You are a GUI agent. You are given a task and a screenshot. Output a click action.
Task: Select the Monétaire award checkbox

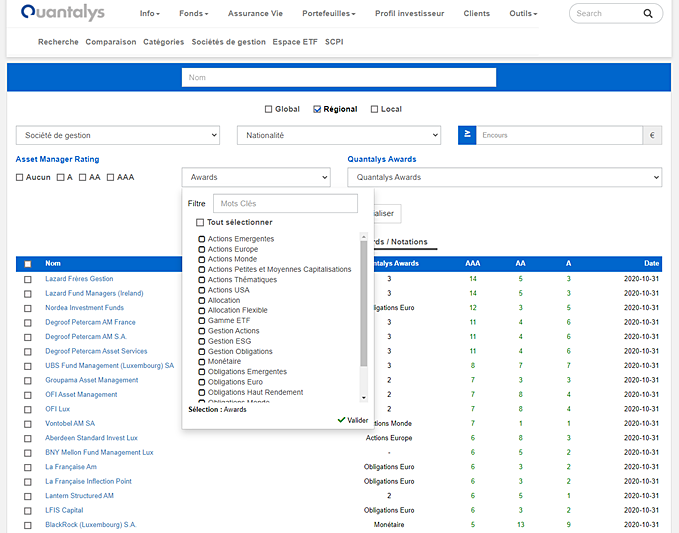pos(201,362)
